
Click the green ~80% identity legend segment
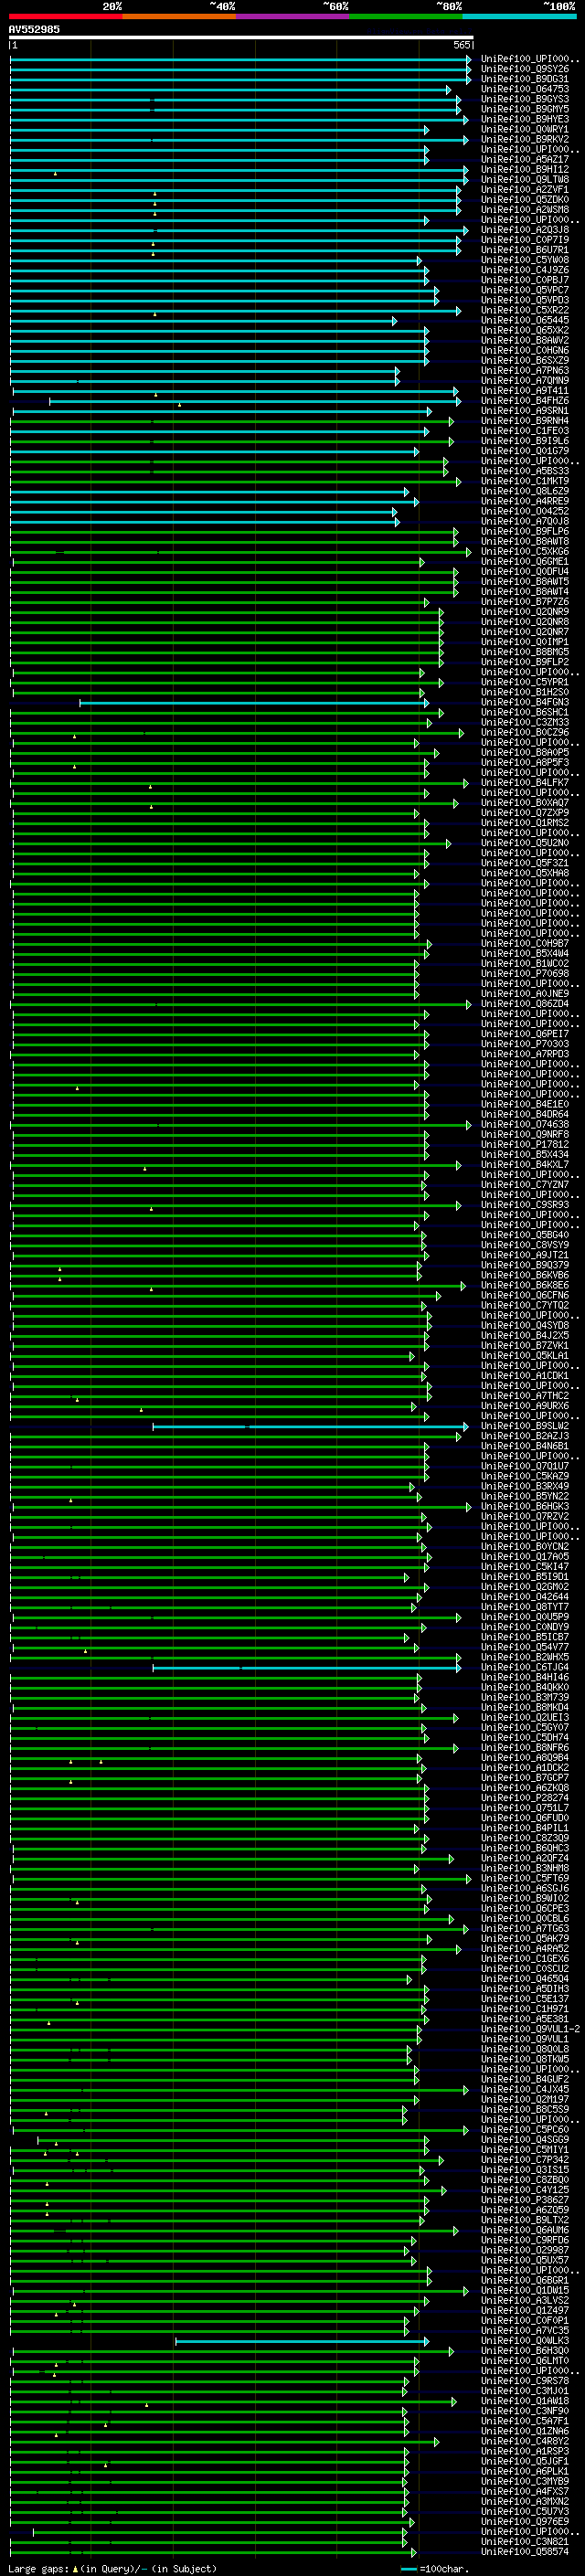(x=406, y=17)
